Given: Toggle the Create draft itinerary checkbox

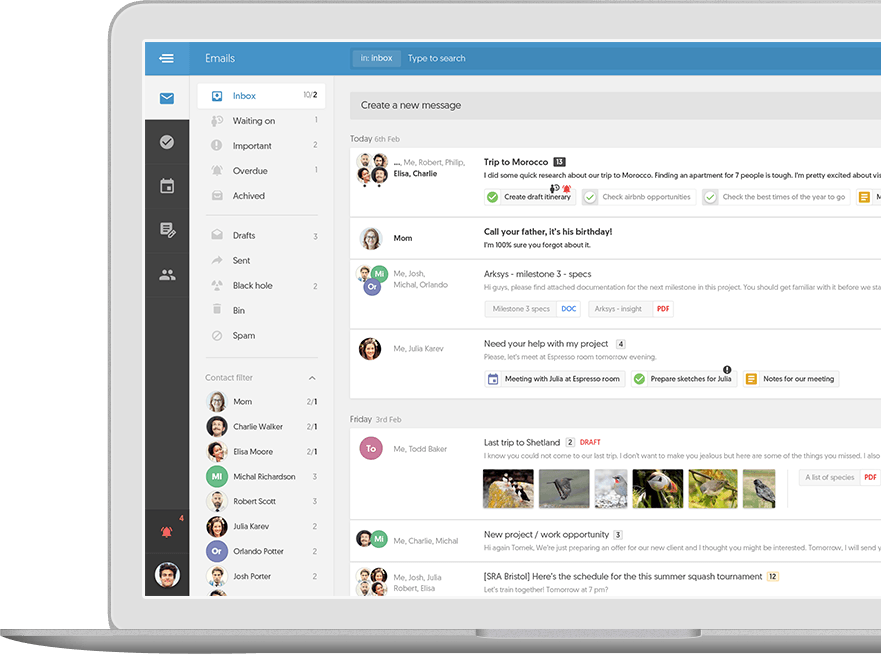Looking at the screenshot, I should (492, 197).
